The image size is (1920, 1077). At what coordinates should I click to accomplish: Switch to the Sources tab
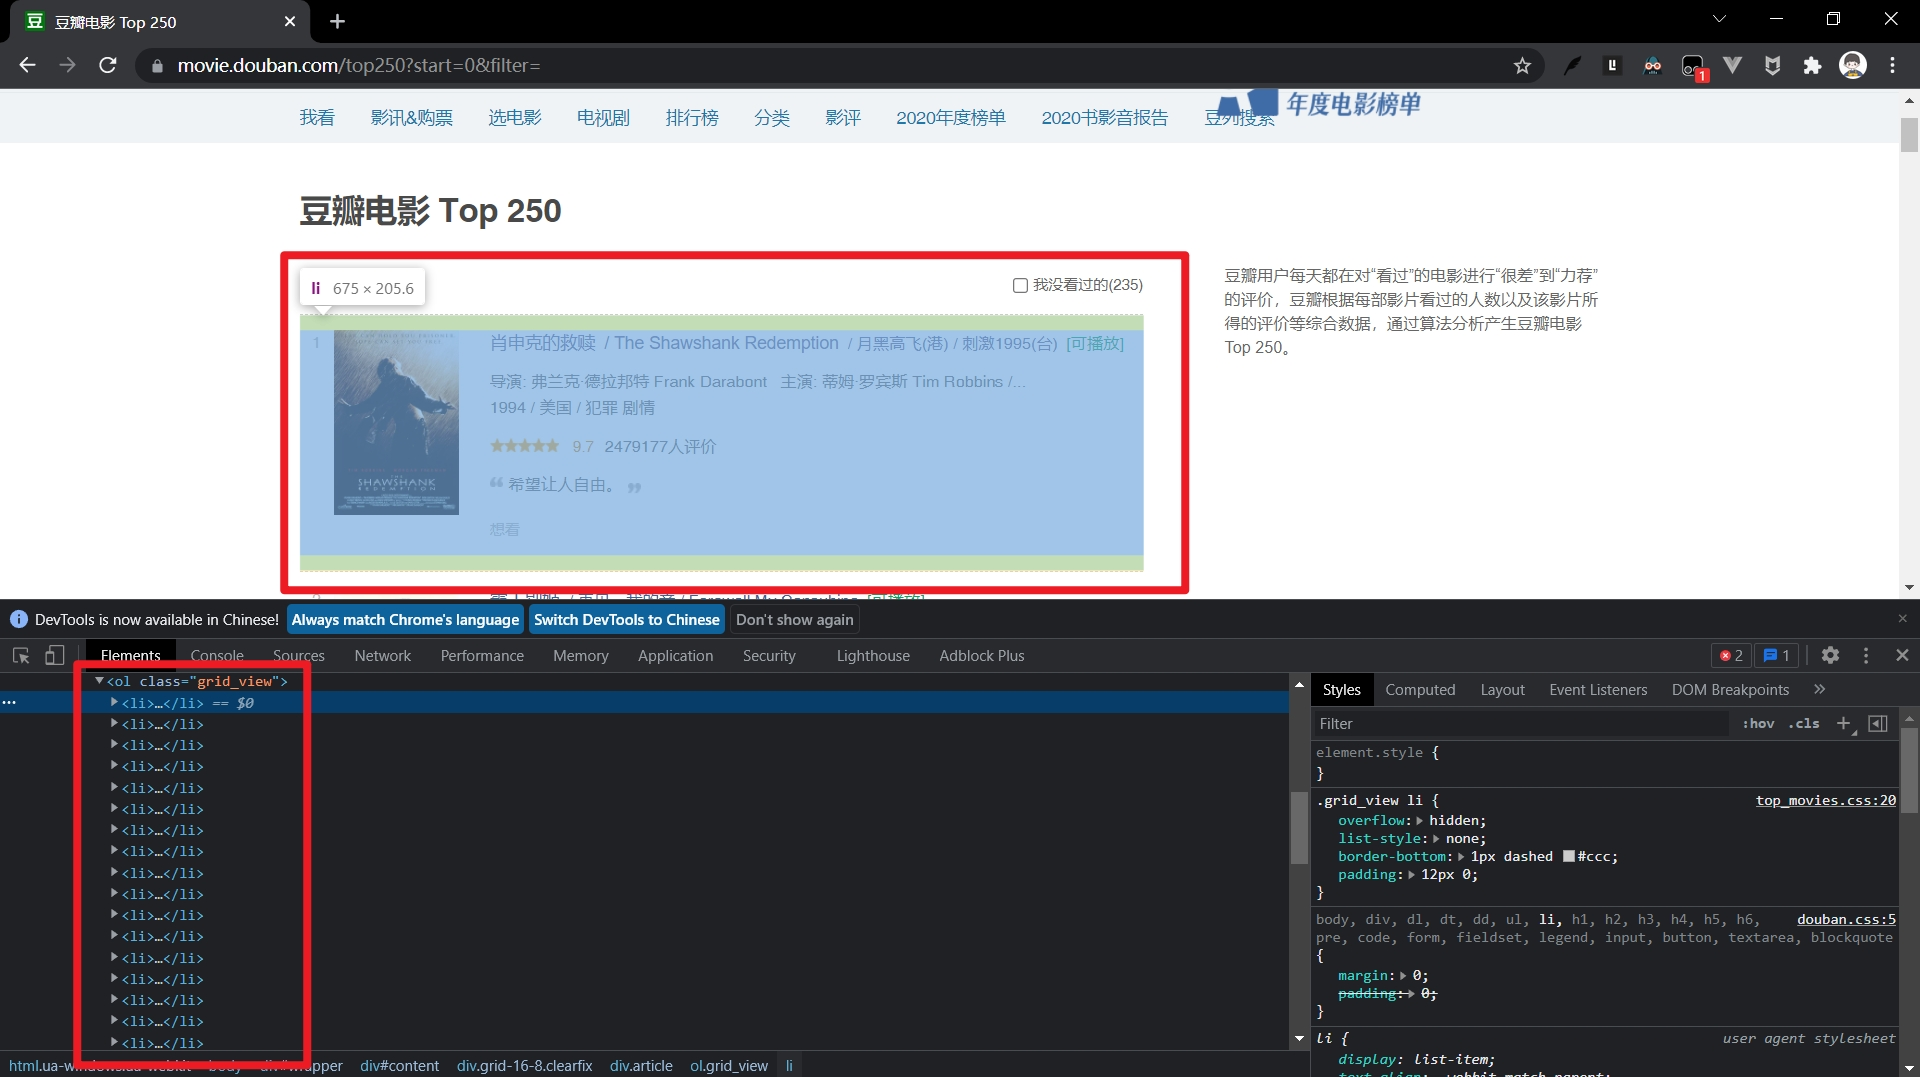click(299, 655)
